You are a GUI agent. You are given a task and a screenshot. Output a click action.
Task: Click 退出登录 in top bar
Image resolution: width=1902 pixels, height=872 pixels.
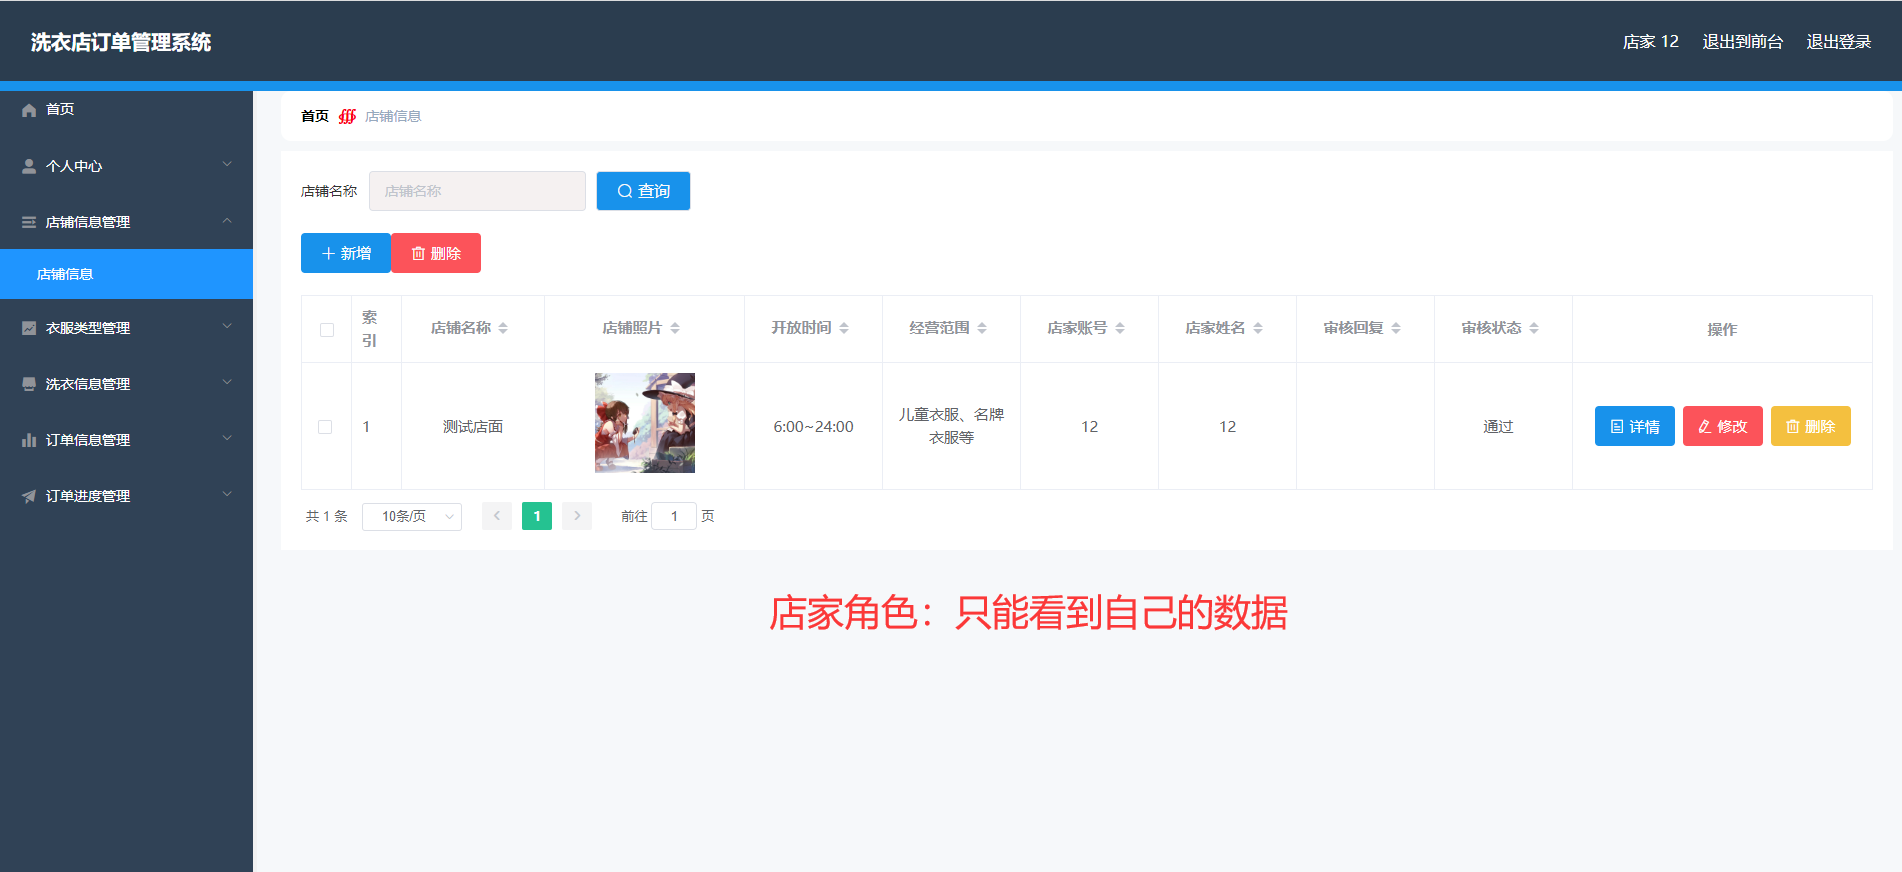pyautogui.click(x=1839, y=42)
